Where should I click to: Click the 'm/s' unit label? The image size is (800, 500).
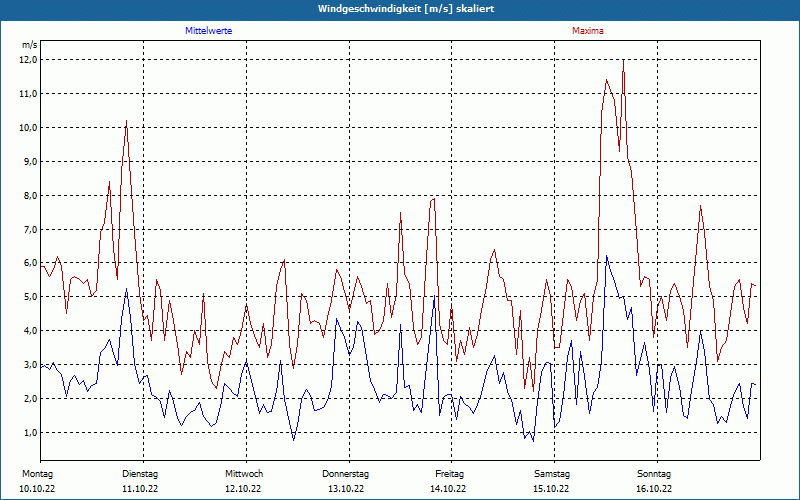pyautogui.click(x=30, y=45)
